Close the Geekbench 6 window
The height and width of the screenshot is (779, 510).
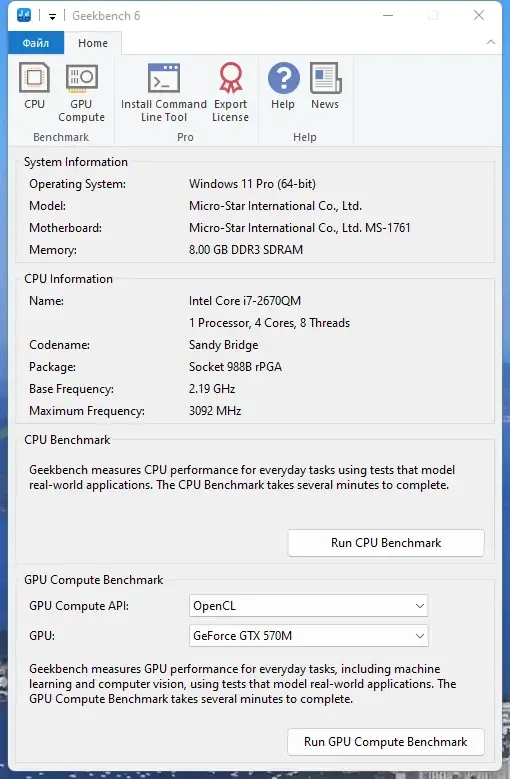479,15
